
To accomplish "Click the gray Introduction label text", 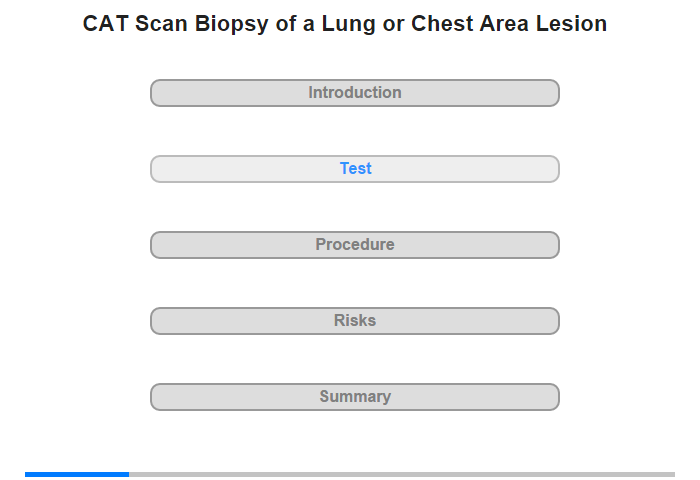I will (x=355, y=92).
